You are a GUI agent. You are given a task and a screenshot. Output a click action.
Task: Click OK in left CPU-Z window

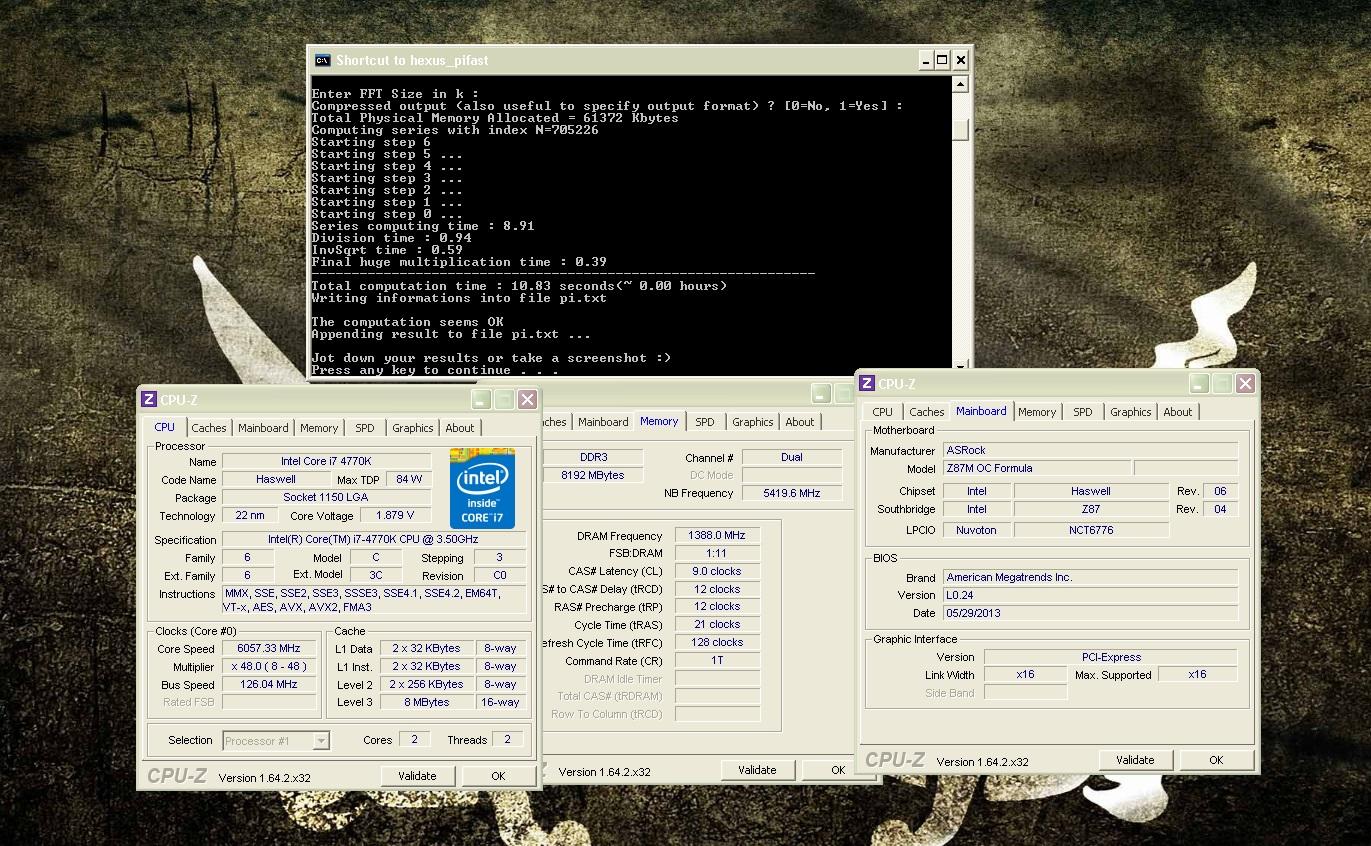click(x=498, y=776)
